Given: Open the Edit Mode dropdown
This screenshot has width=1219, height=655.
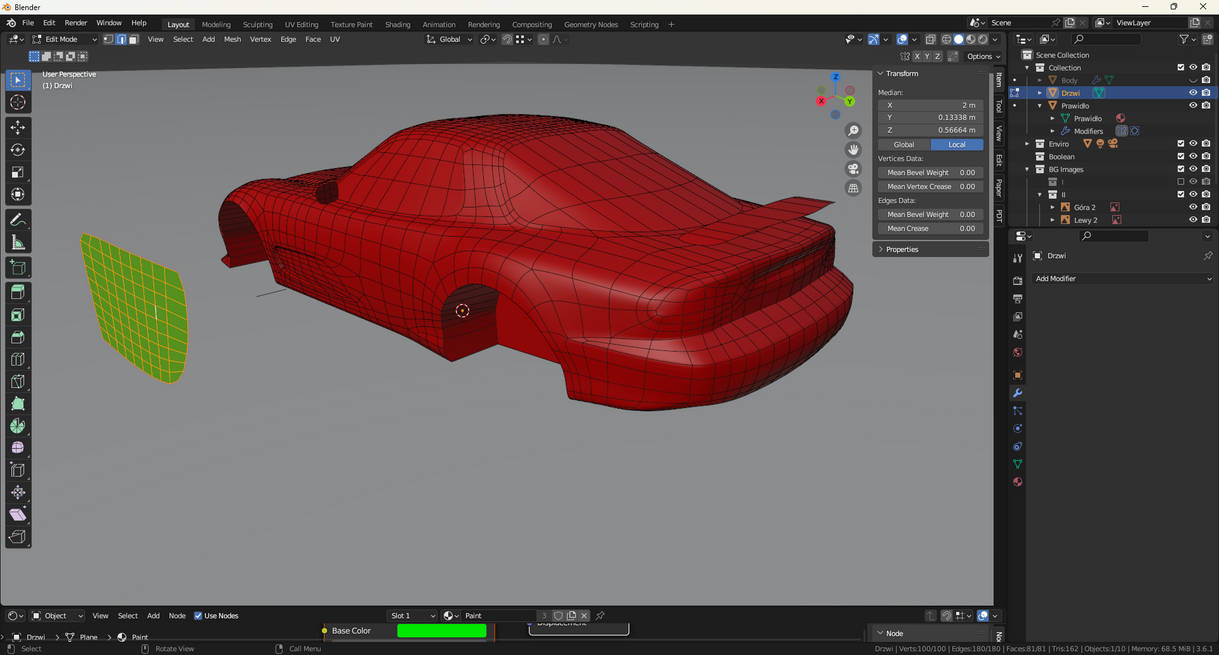Looking at the screenshot, I should tap(63, 40).
